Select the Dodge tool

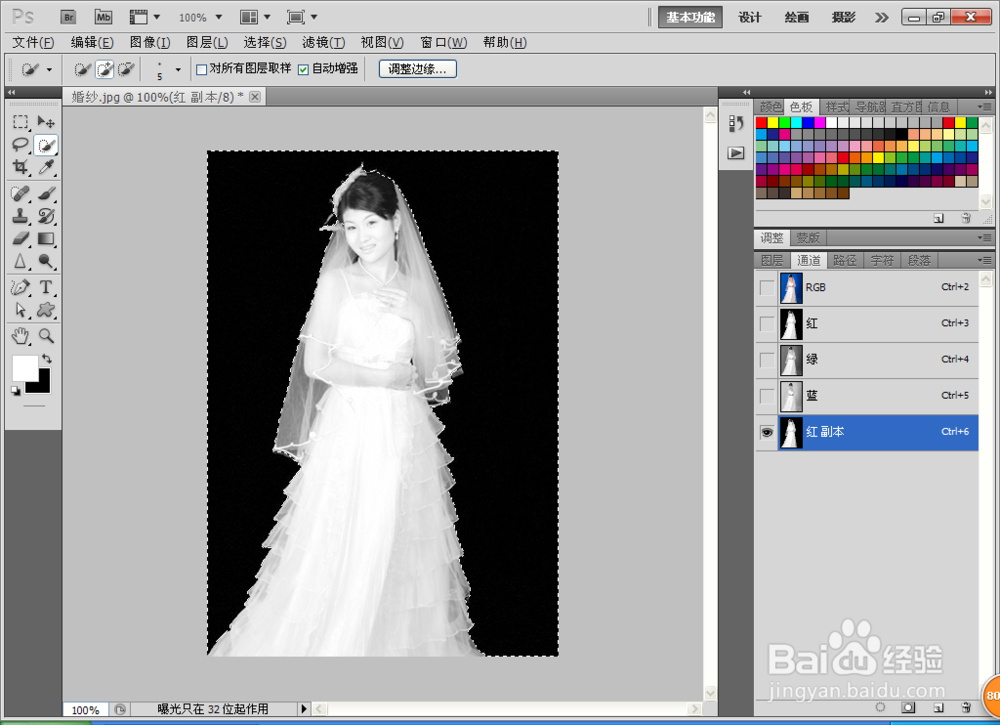pyautogui.click(x=46, y=261)
